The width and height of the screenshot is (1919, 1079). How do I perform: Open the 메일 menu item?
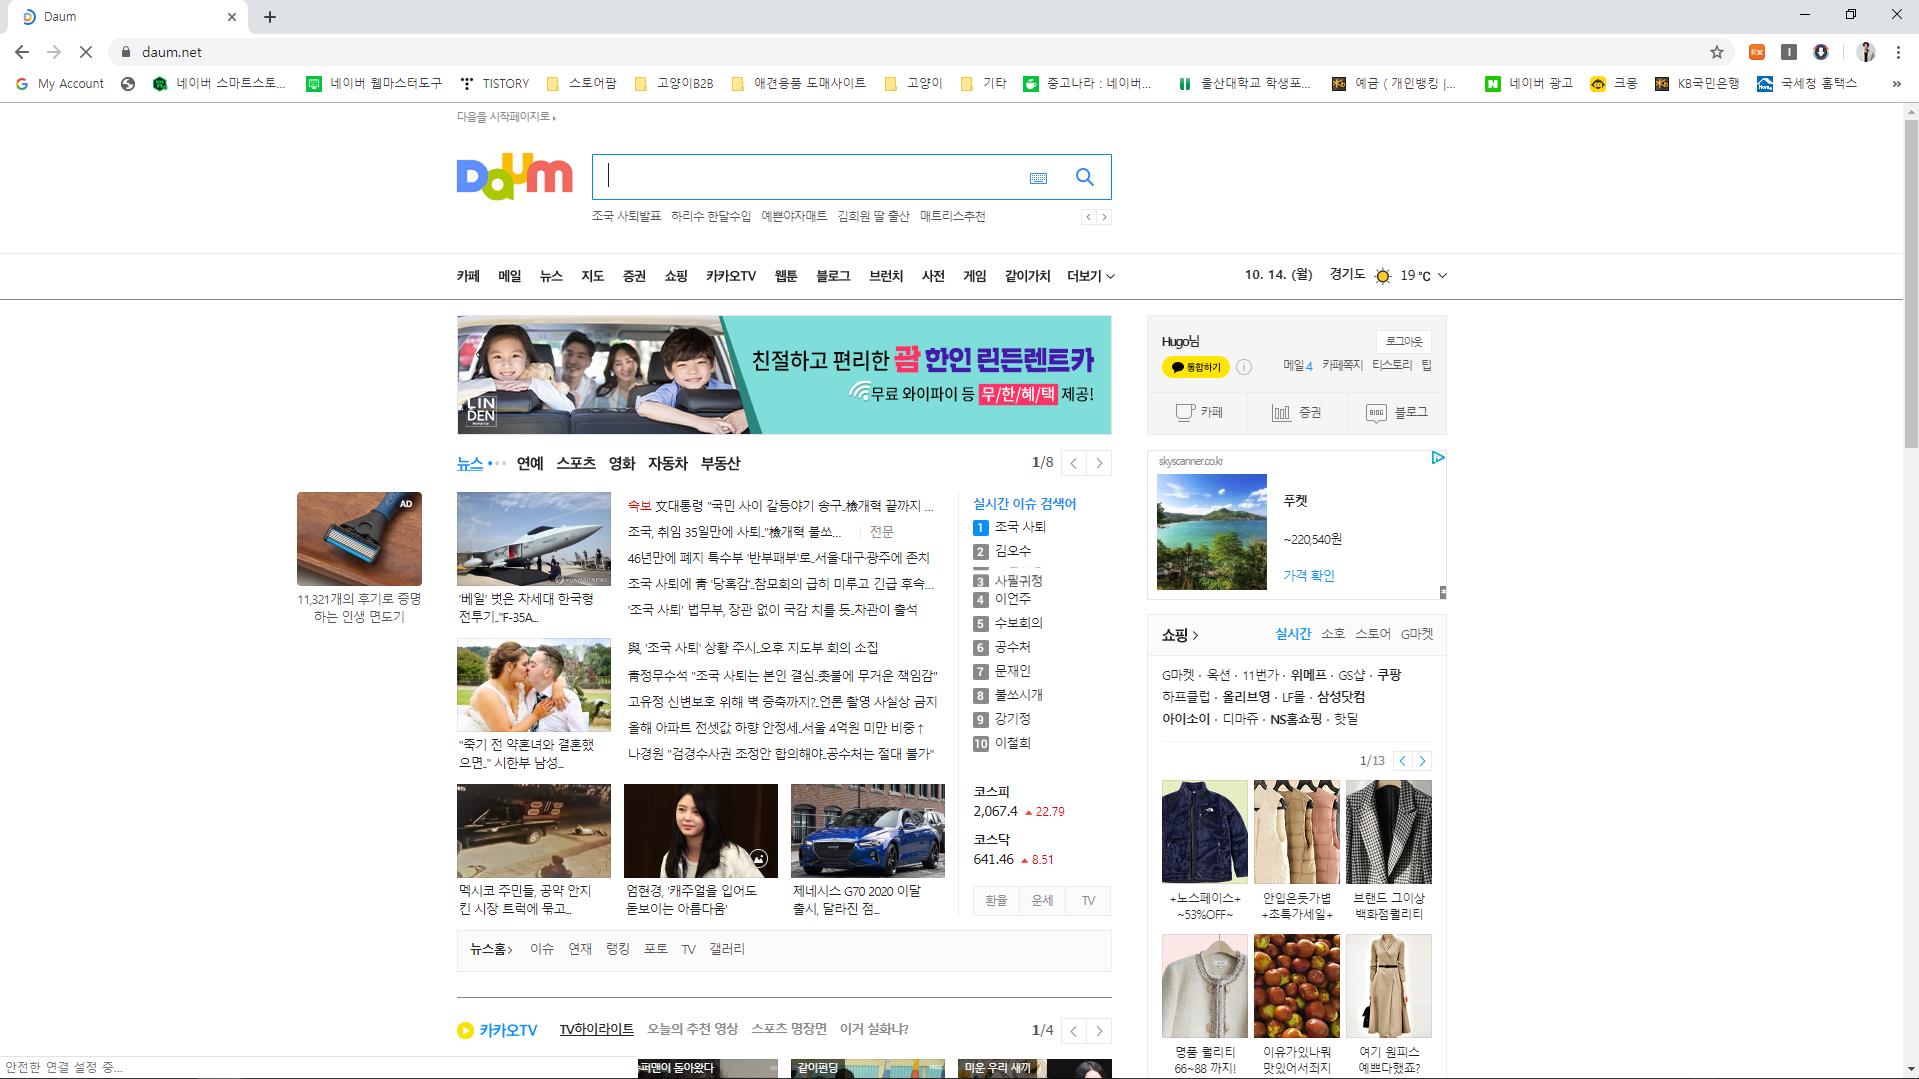(510, 276)
